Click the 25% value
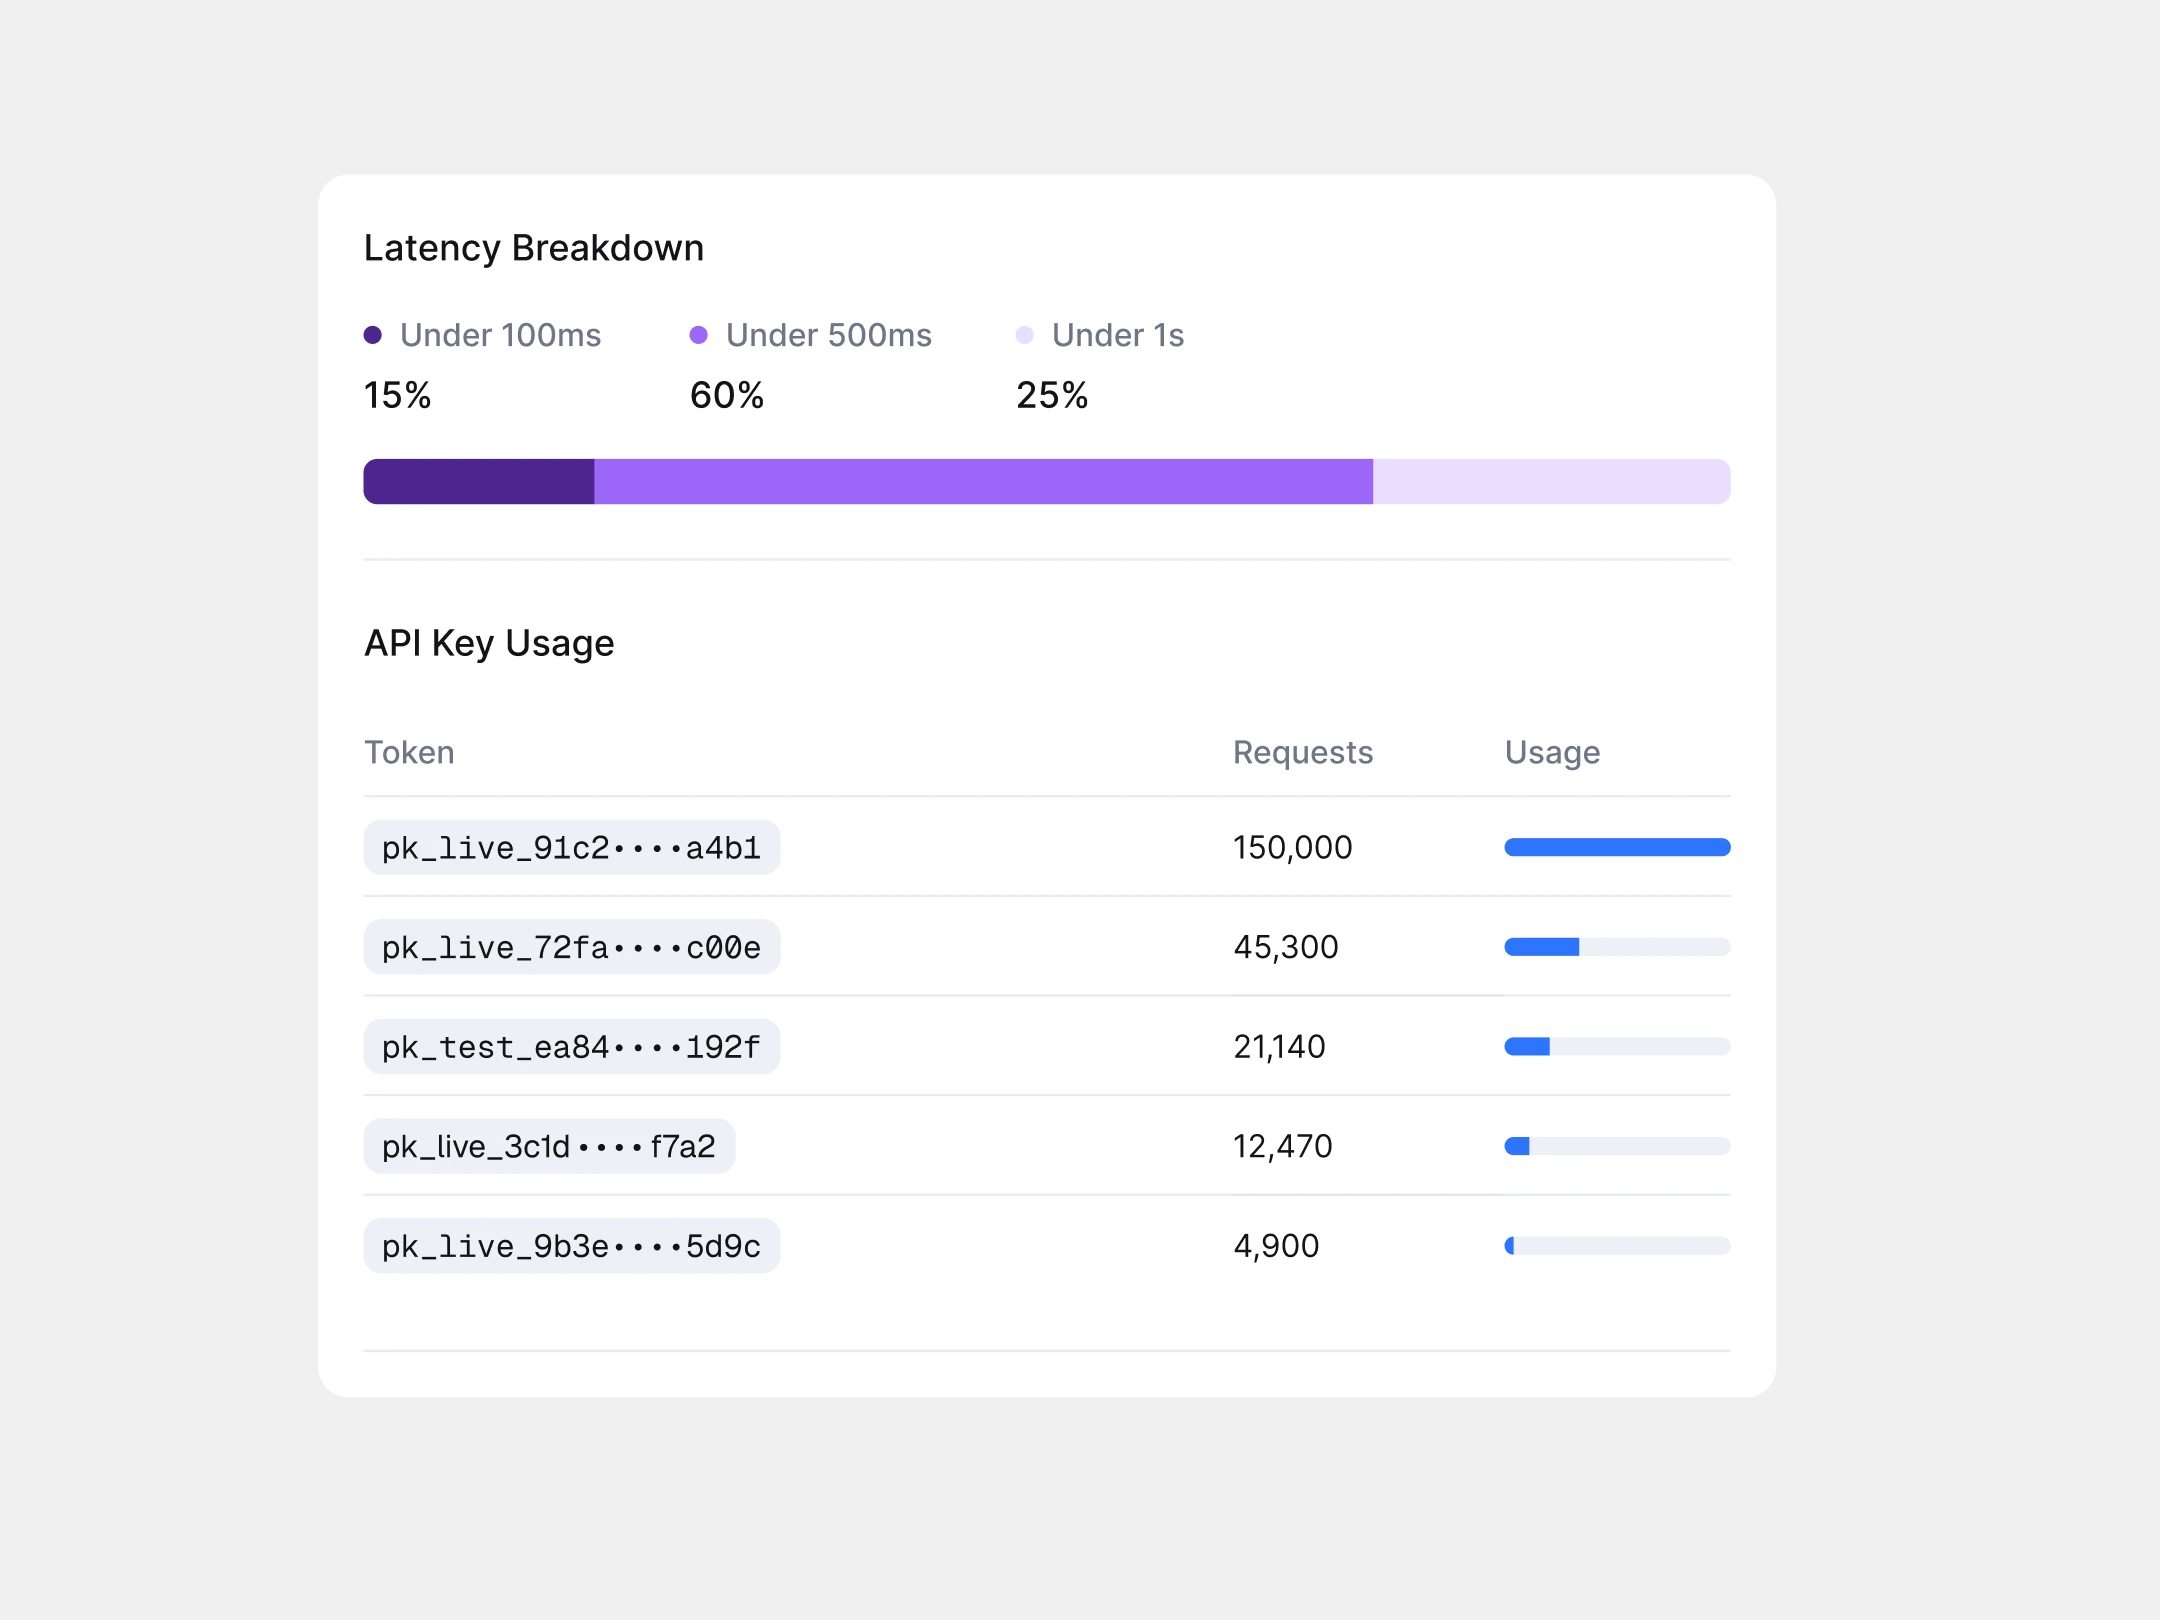The image size is (2160, 1620). 1052,395
